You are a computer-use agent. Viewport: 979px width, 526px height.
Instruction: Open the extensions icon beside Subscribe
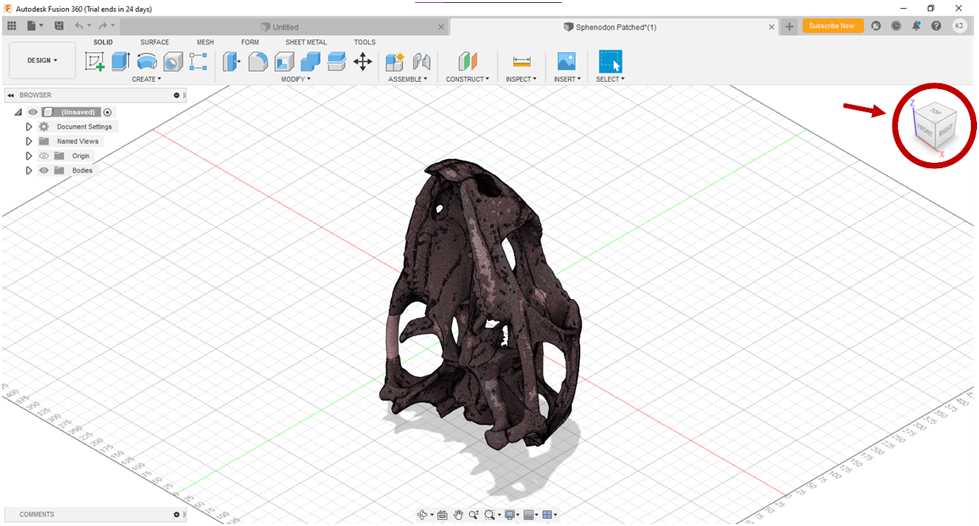tap(876, 26)
